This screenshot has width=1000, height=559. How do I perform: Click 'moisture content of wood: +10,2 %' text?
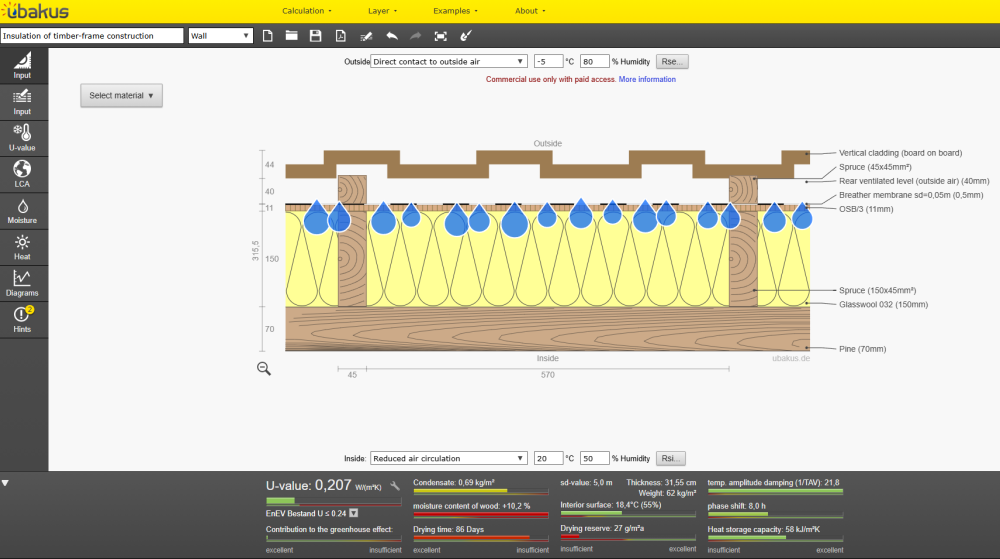pyautogui.click(x=471, y=506)
